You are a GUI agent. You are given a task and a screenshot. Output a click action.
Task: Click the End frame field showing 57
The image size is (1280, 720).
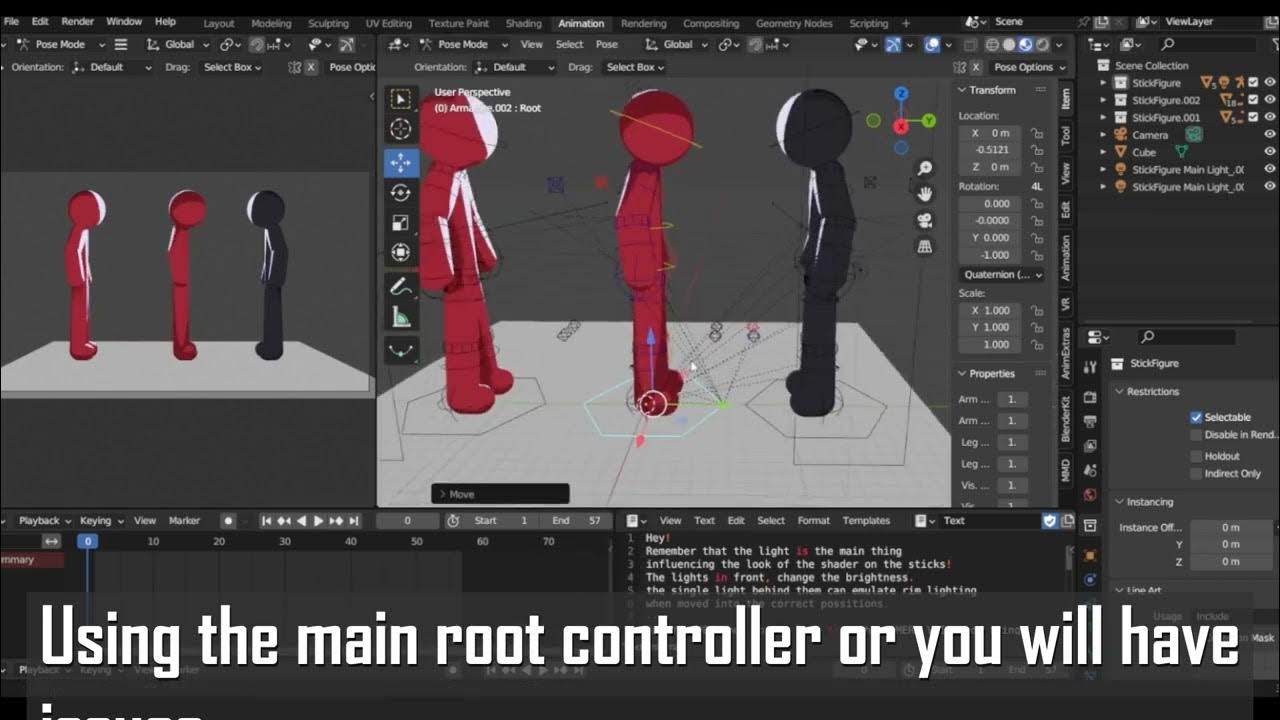(x=574, y=521)
